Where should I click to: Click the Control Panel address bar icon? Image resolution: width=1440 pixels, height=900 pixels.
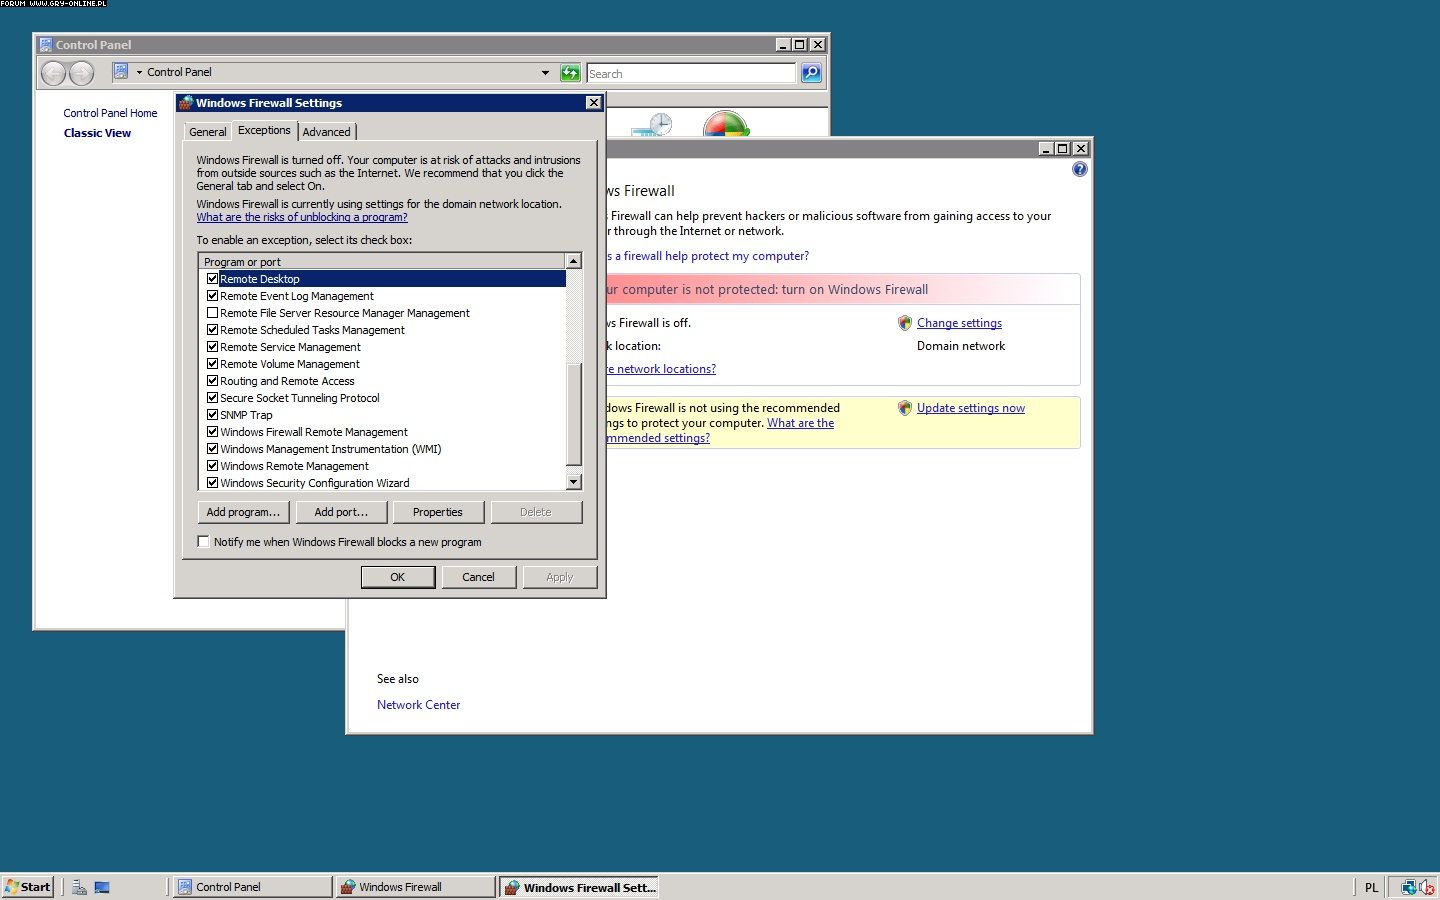[x=121, y=72]
